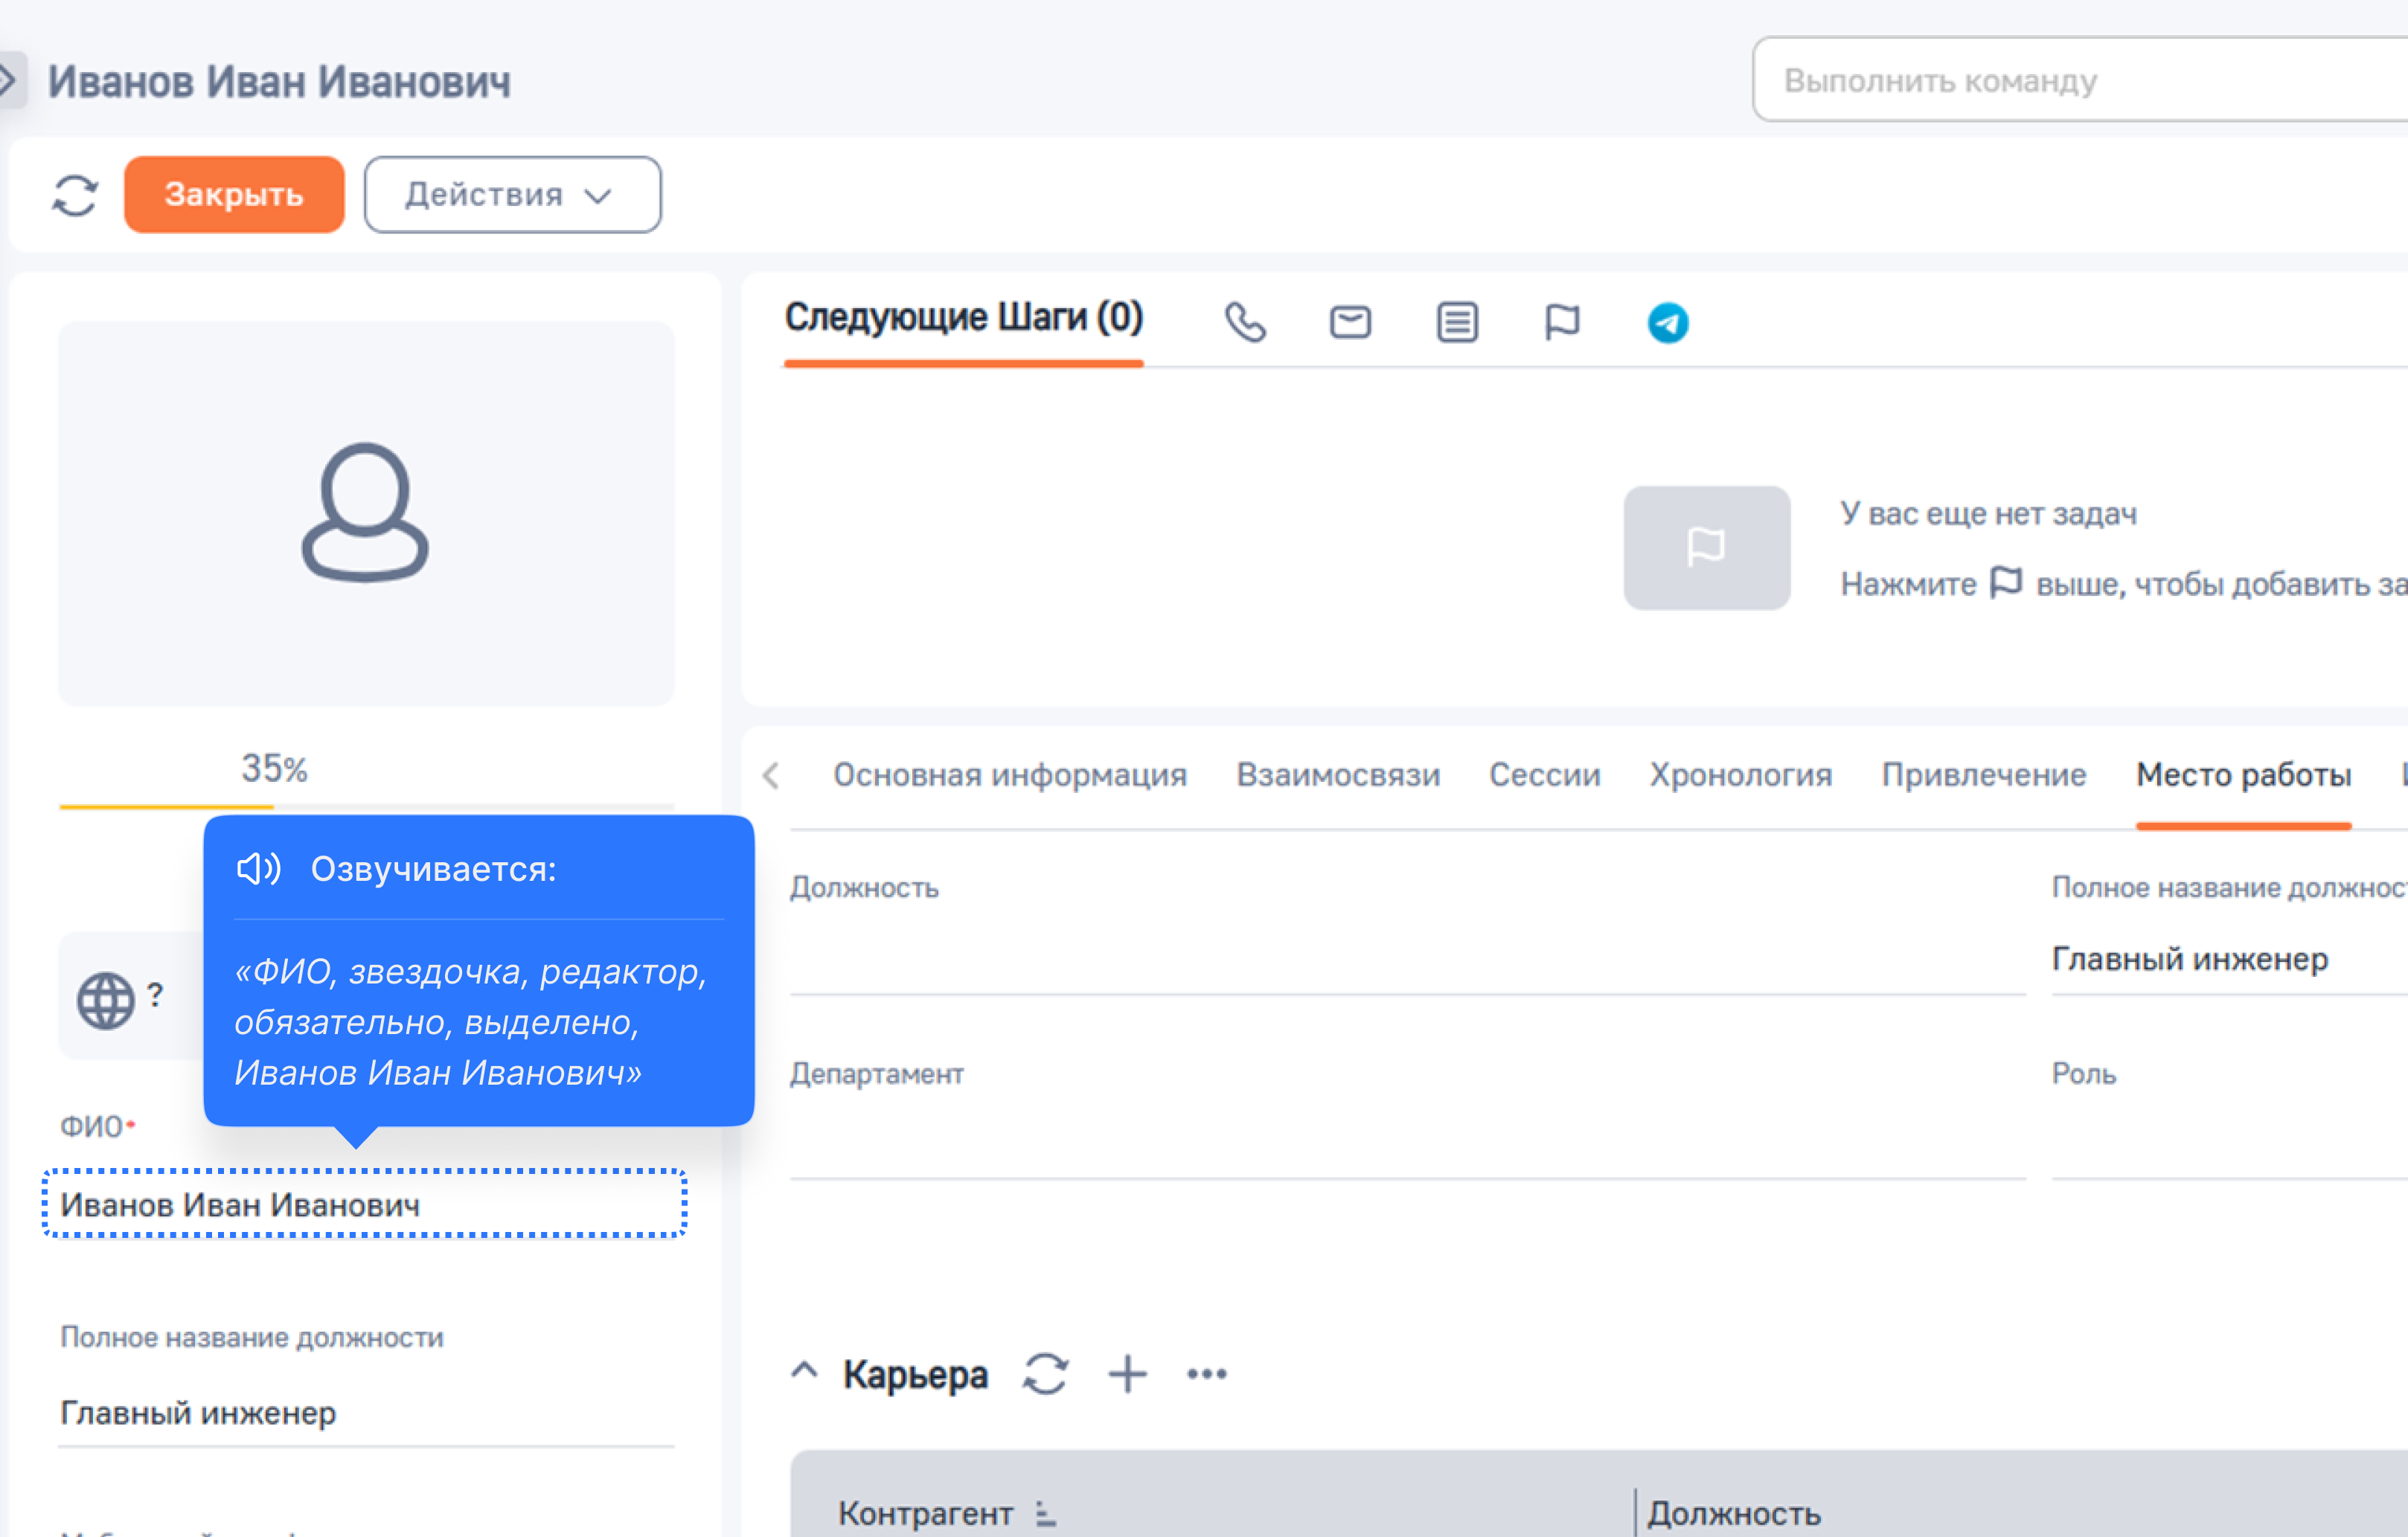Click the refresh icon beside Закрыть
Image resolution: width=2408 pixels, height=1537 pixels.
click(75, 195)
